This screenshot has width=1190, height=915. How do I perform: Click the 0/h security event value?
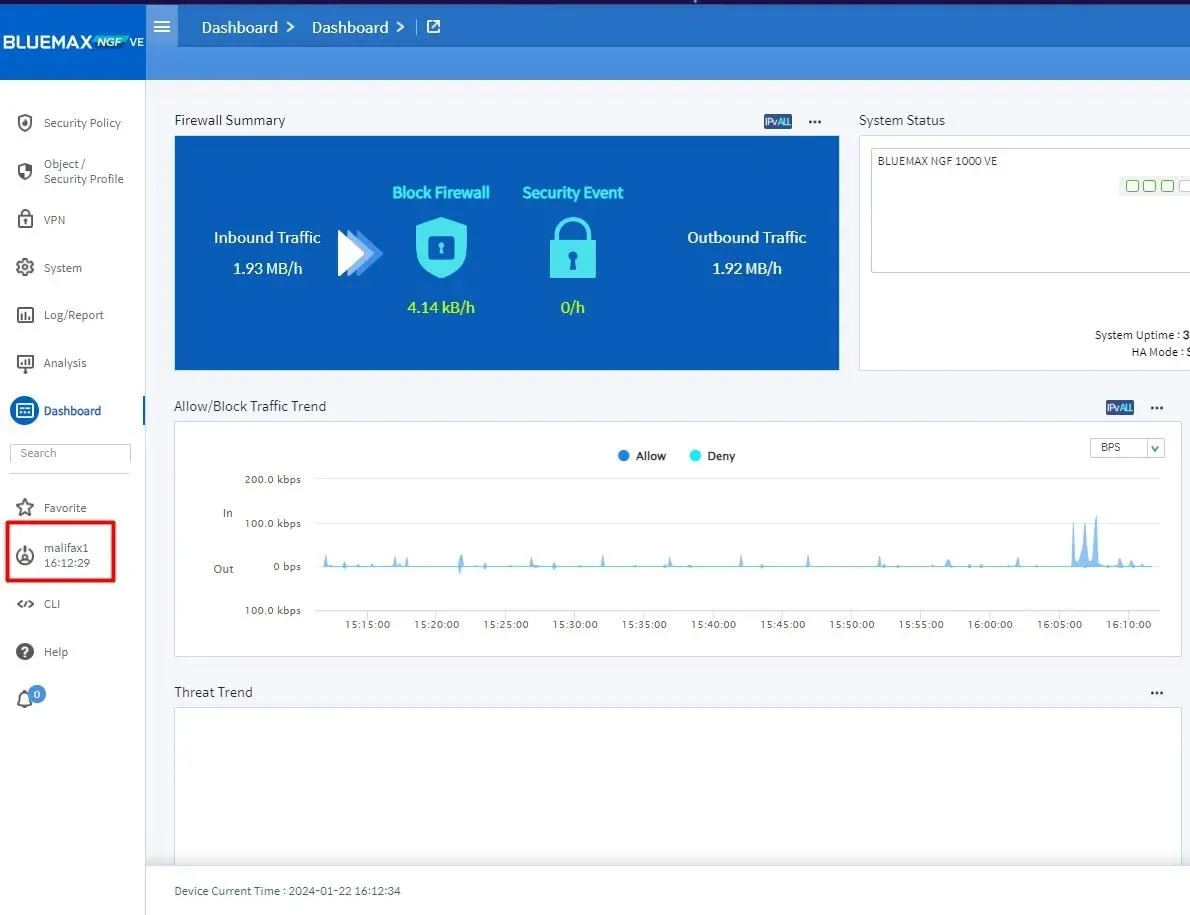pos(573,307)
